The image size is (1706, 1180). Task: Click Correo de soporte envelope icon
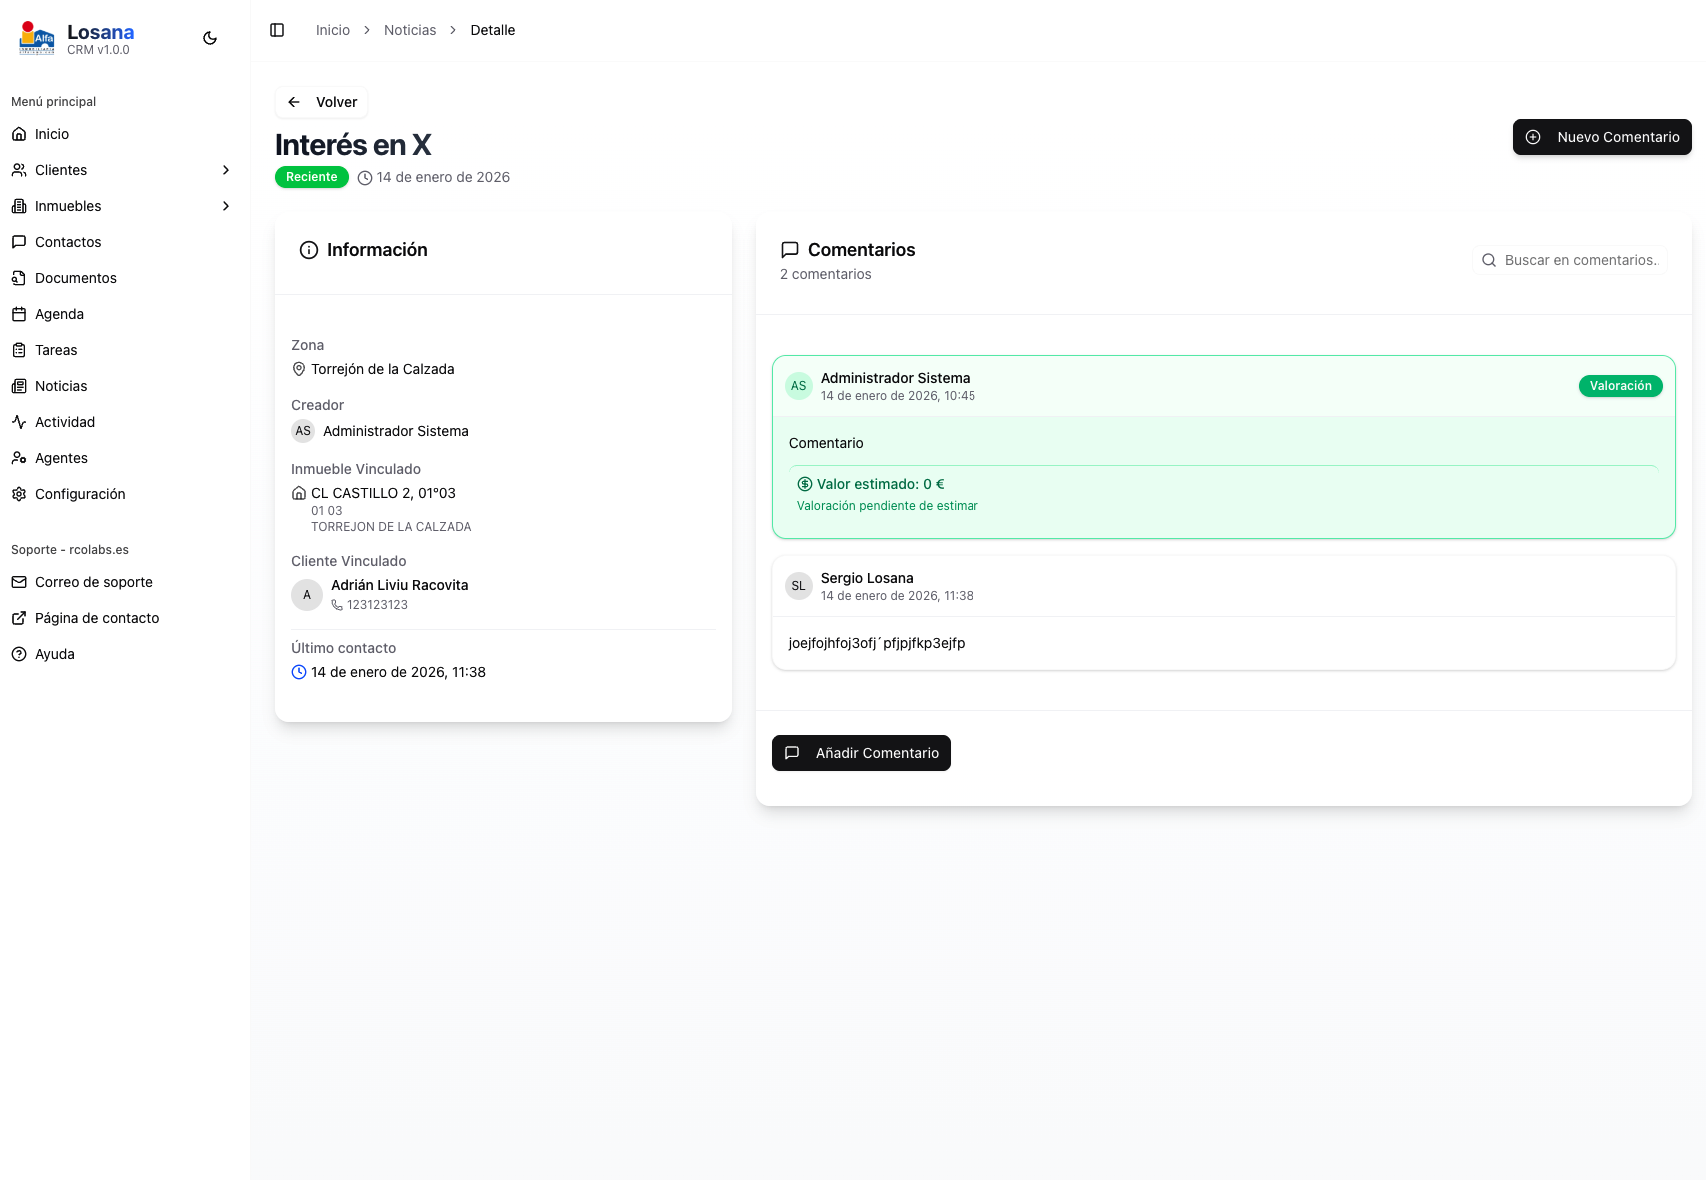coord(19,582)
